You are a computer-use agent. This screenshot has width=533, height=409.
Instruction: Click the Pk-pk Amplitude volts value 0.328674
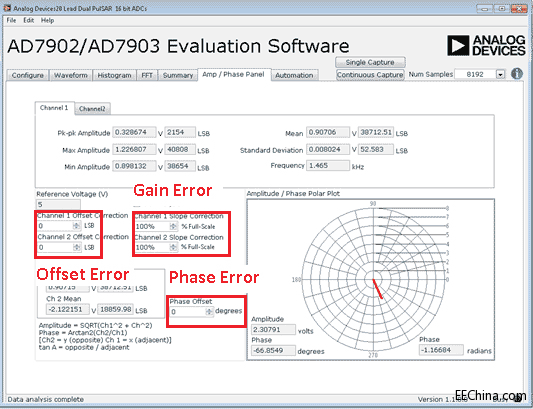[x=135, y=132]
